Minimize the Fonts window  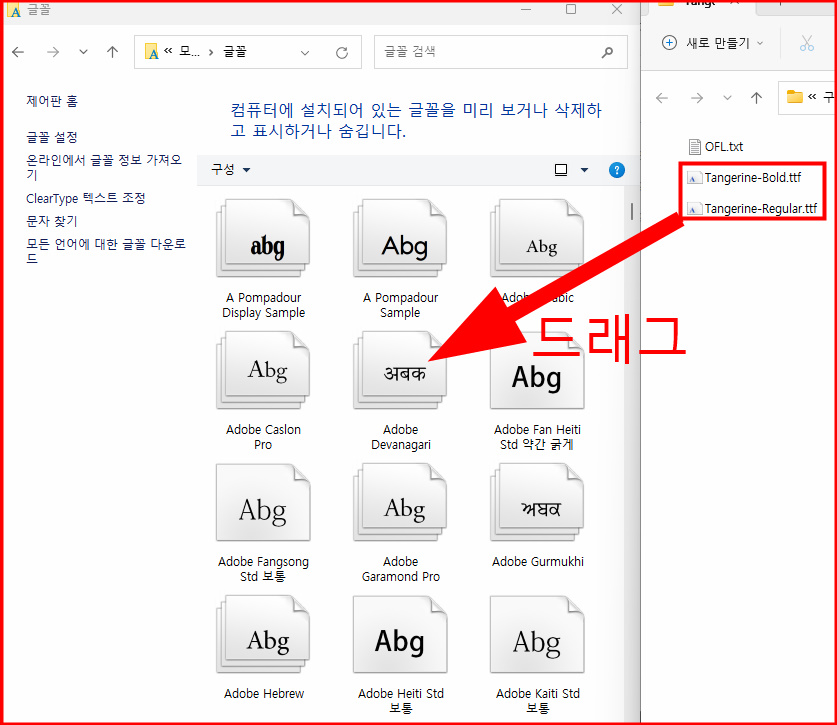point(526,9)
